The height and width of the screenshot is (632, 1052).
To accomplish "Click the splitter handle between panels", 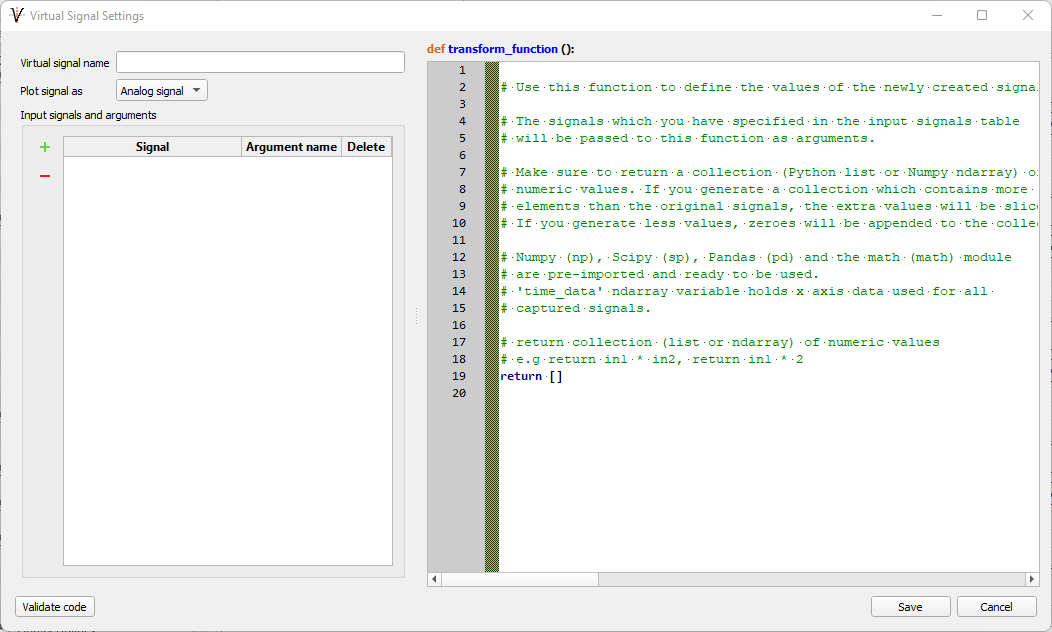I will (416, 316).
